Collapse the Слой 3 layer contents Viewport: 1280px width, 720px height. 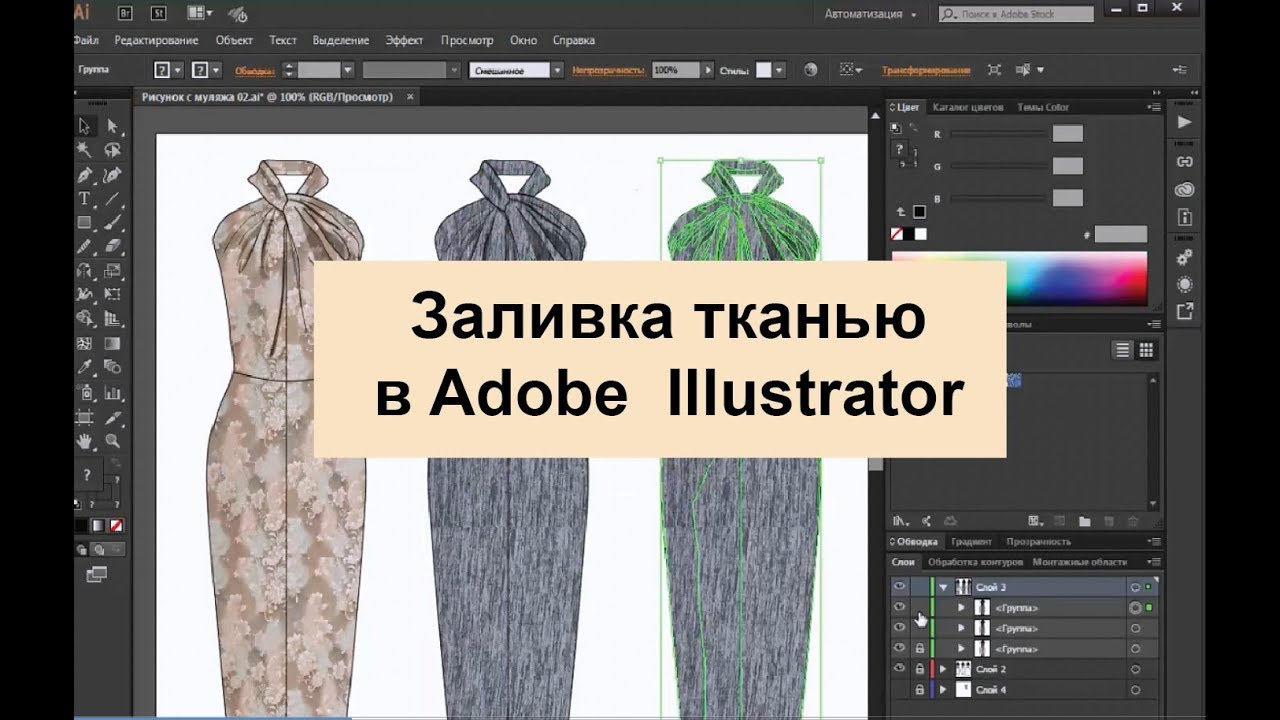tap(943, 587)
